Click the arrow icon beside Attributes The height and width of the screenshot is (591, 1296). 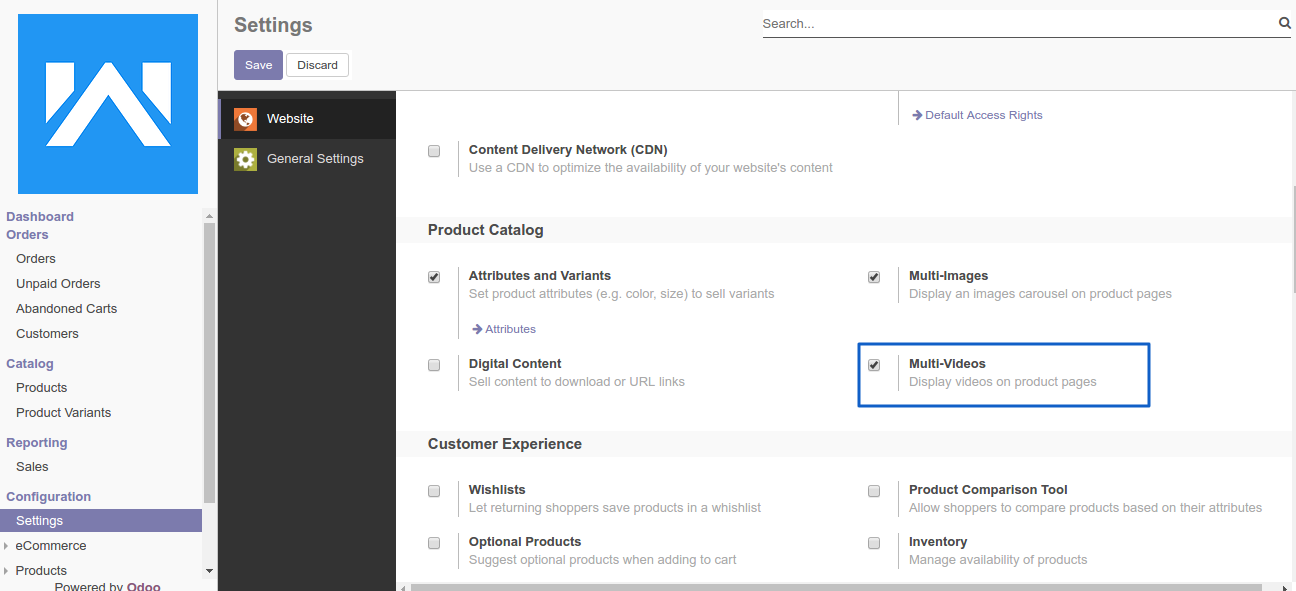pyautogui.click(x=478, y=329)
